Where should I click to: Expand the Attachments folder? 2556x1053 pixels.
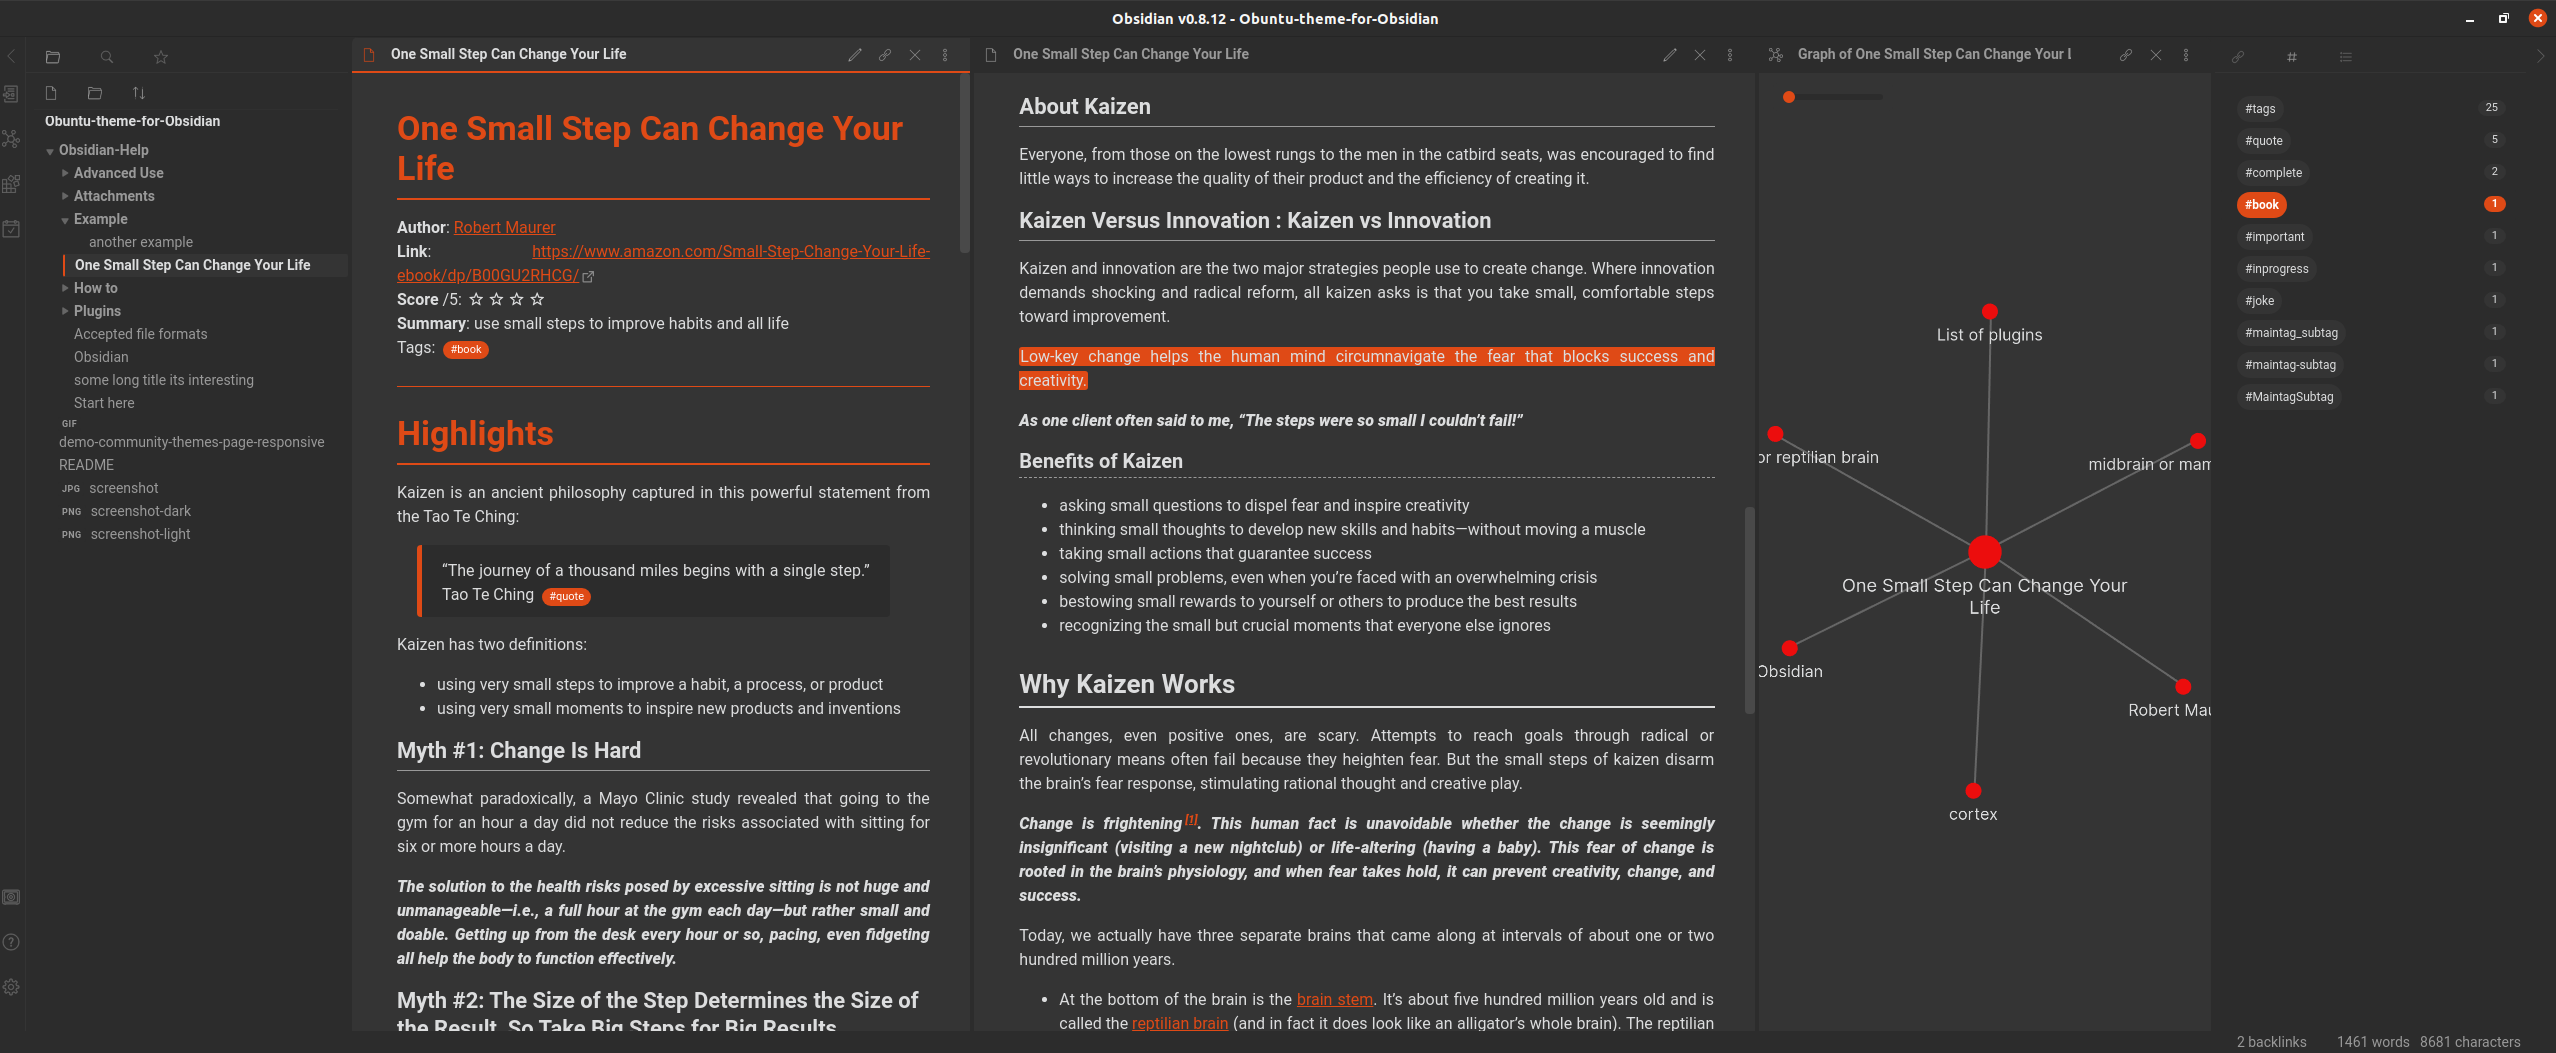(x=65, y=196)
